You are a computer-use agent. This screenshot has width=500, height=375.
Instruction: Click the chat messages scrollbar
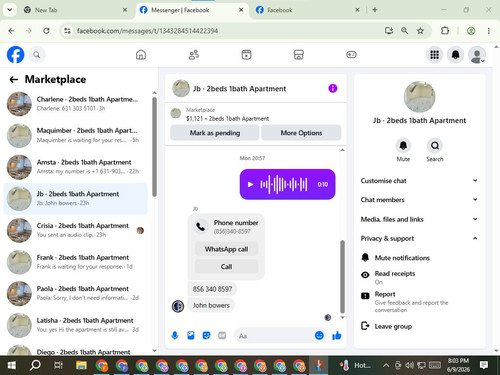point(342,276)
